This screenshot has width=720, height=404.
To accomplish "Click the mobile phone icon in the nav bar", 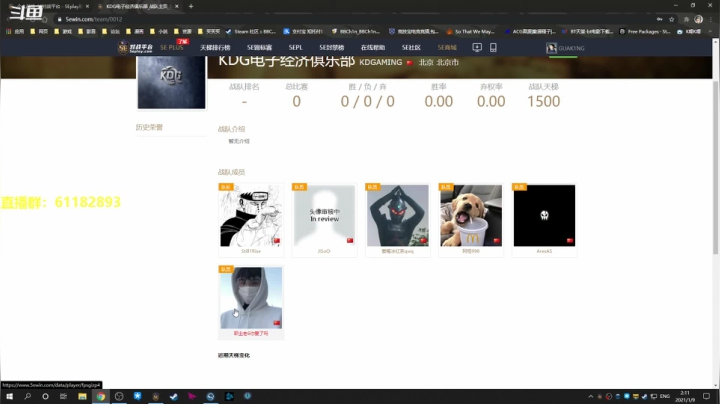I will click(x=493, y=47).
